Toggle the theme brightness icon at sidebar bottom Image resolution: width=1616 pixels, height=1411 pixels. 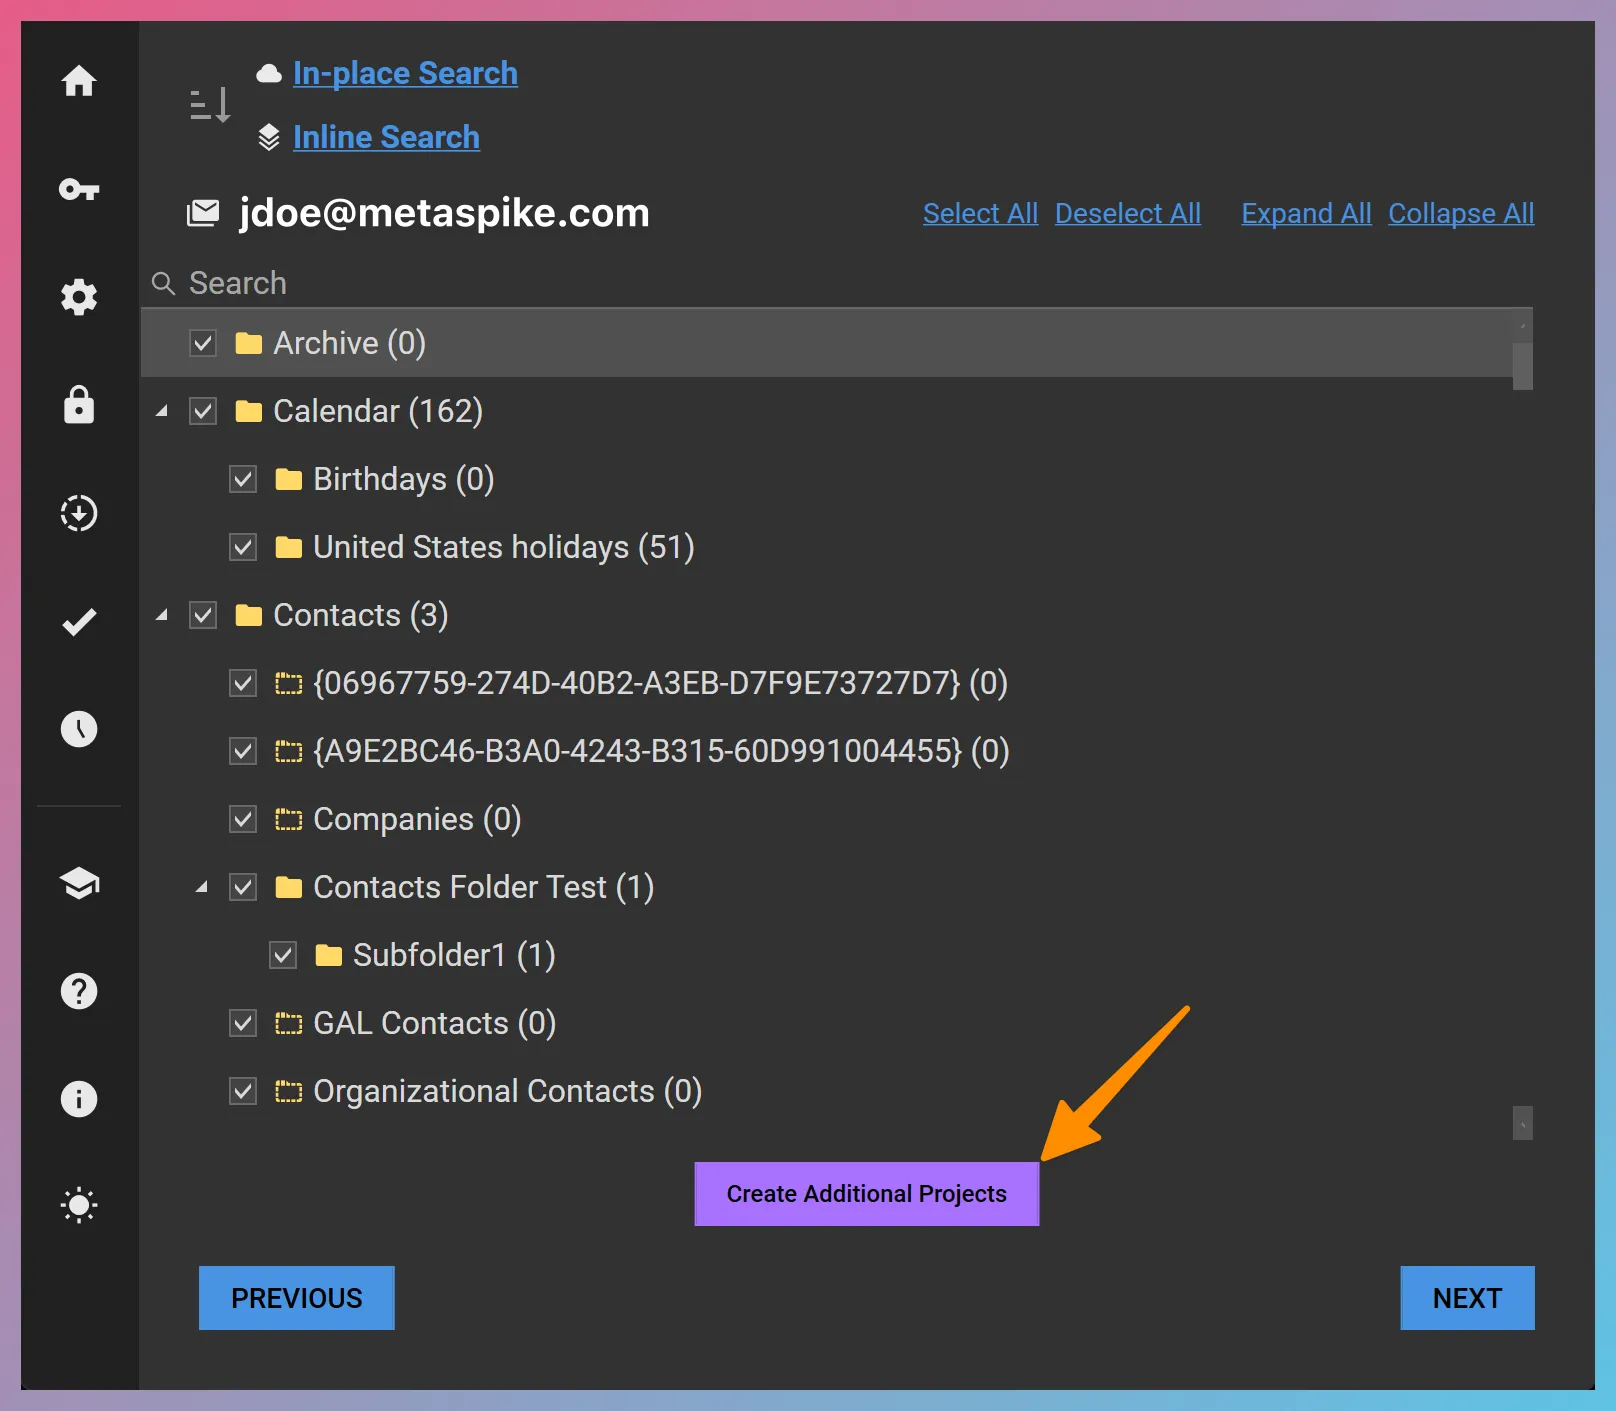point(79,1205)
